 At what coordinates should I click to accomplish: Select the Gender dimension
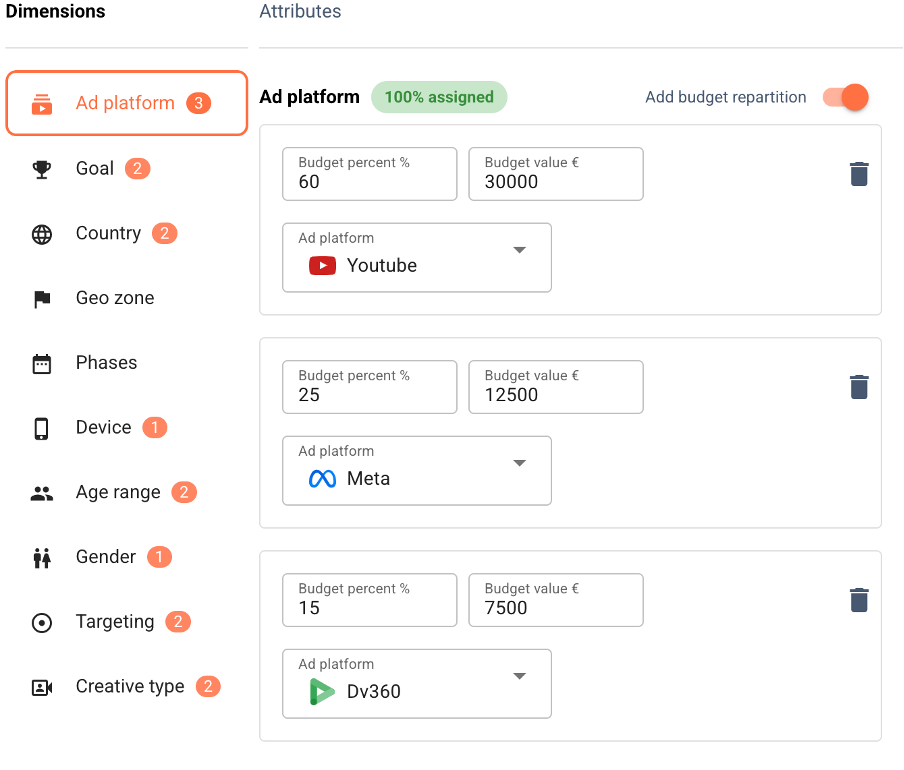tap(106, 557)
